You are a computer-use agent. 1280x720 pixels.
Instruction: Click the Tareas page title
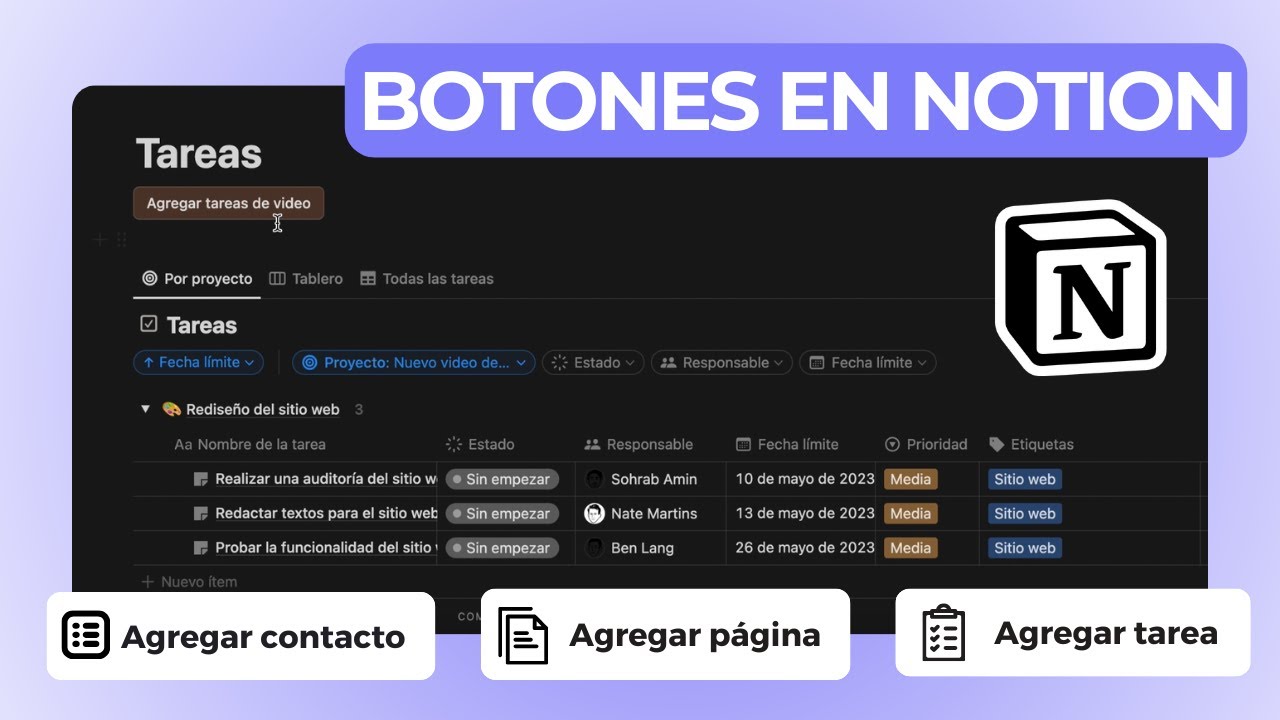pyautogui.click(x=199, y=154)
